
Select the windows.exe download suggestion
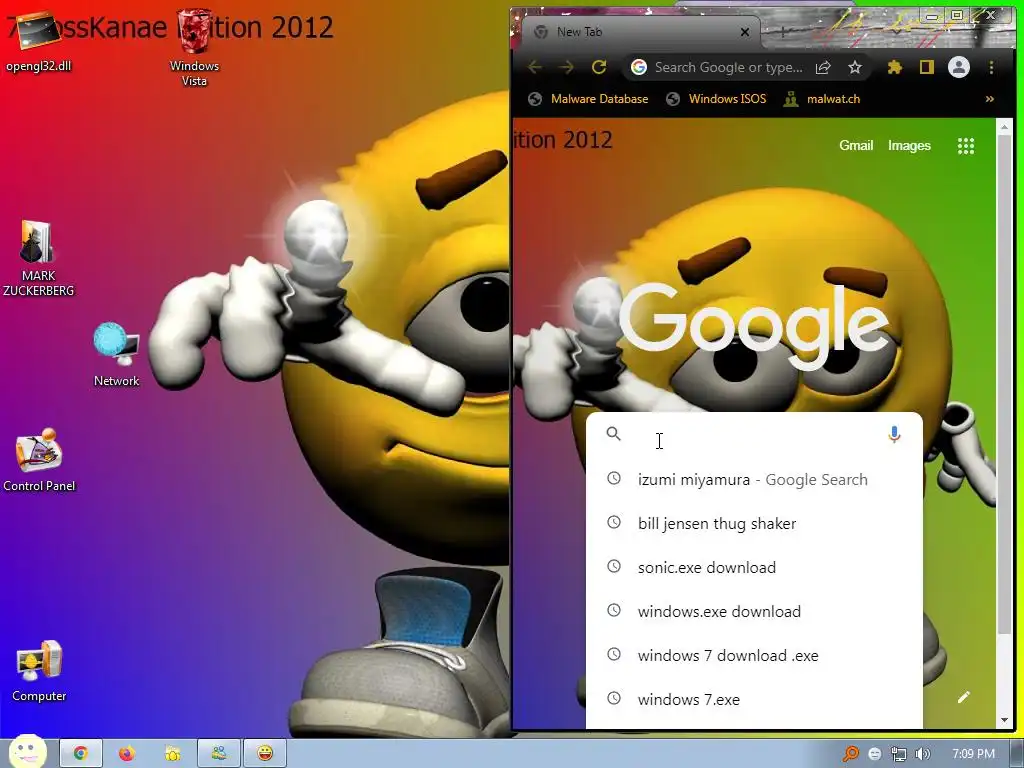tap(754, 611)
